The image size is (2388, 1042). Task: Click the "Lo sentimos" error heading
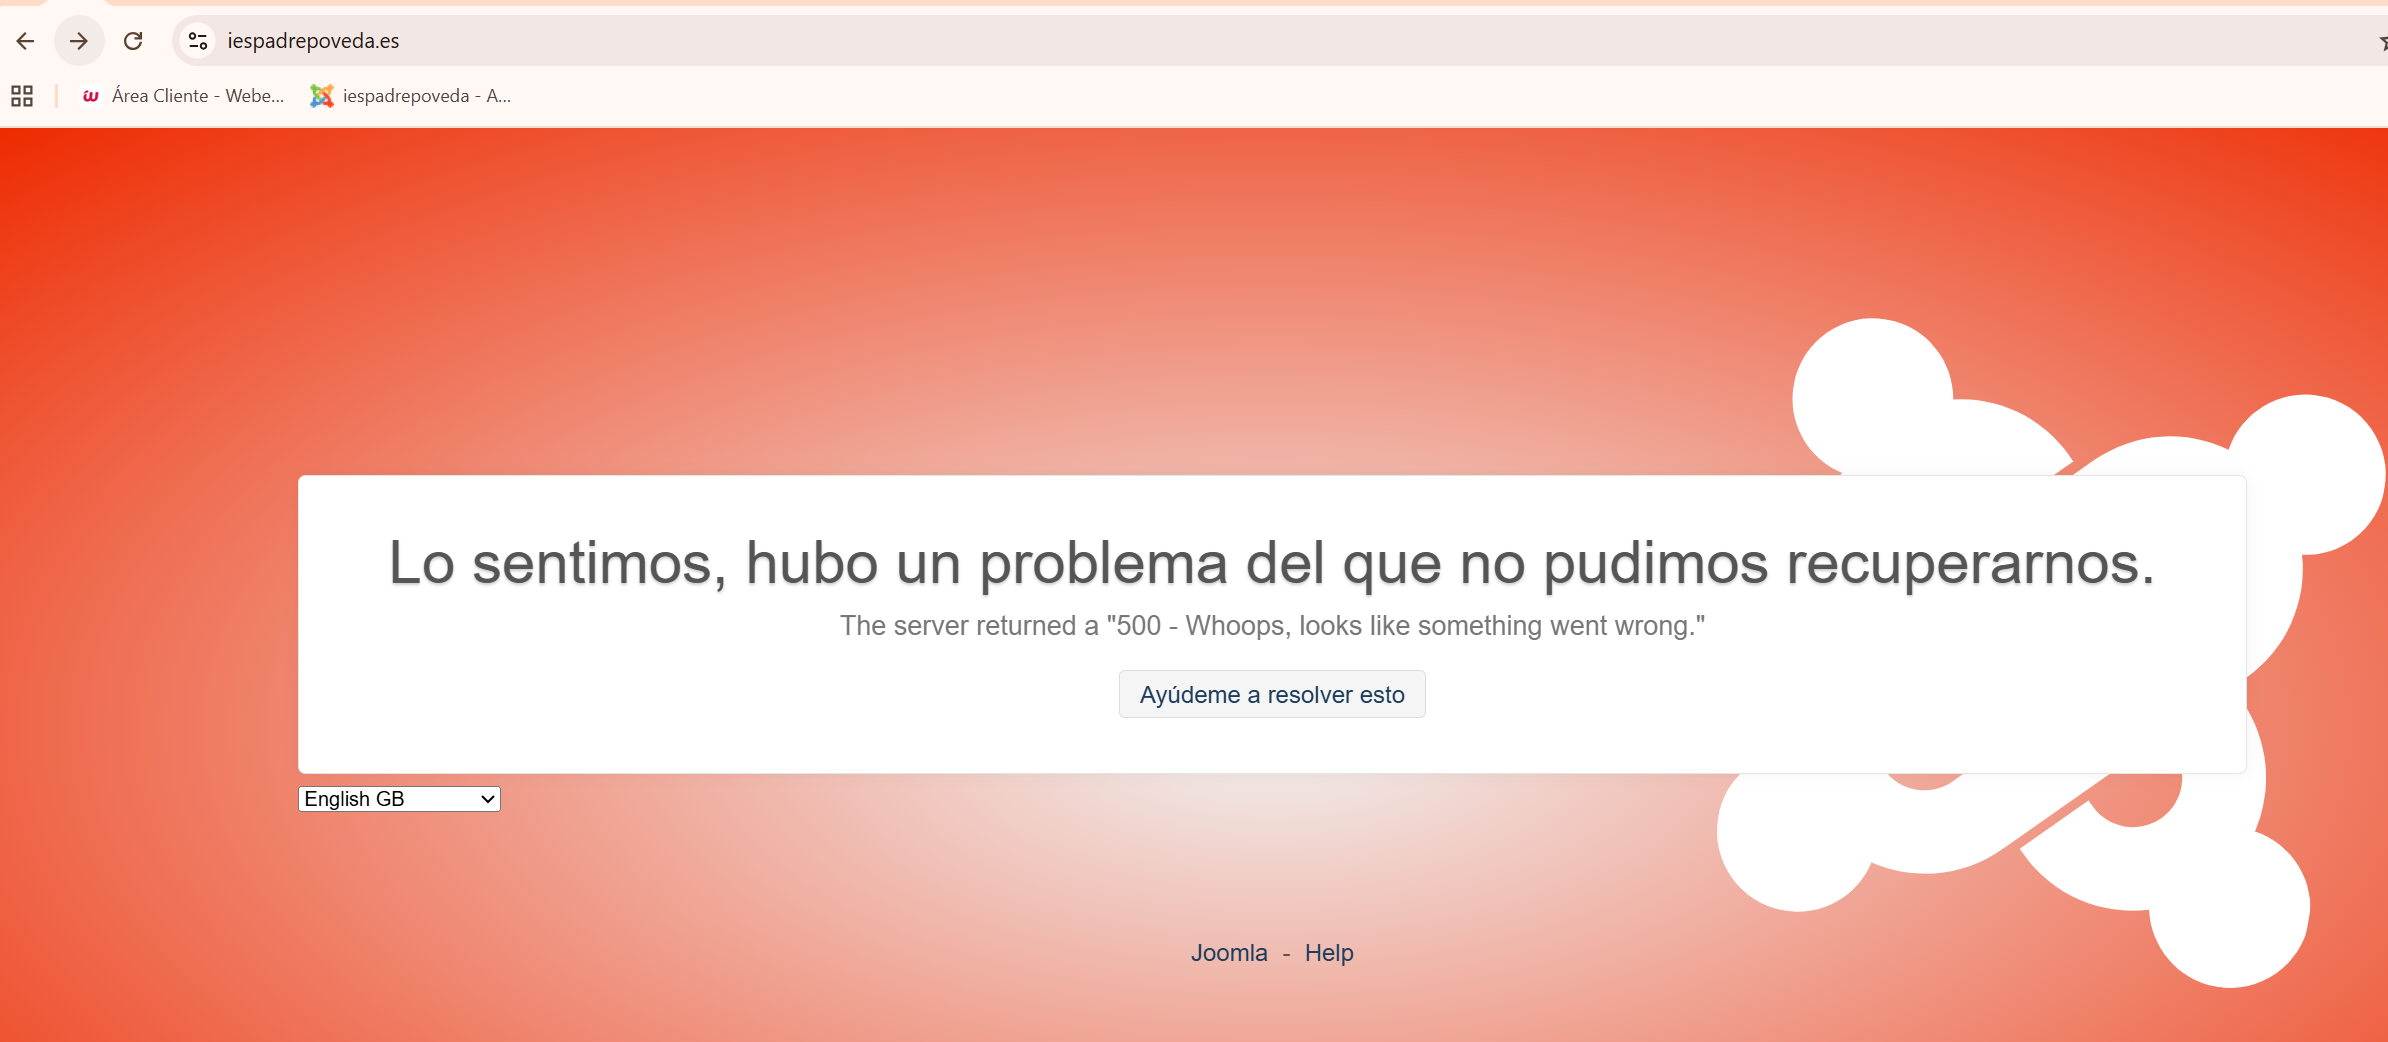(x=1271, y=563)
